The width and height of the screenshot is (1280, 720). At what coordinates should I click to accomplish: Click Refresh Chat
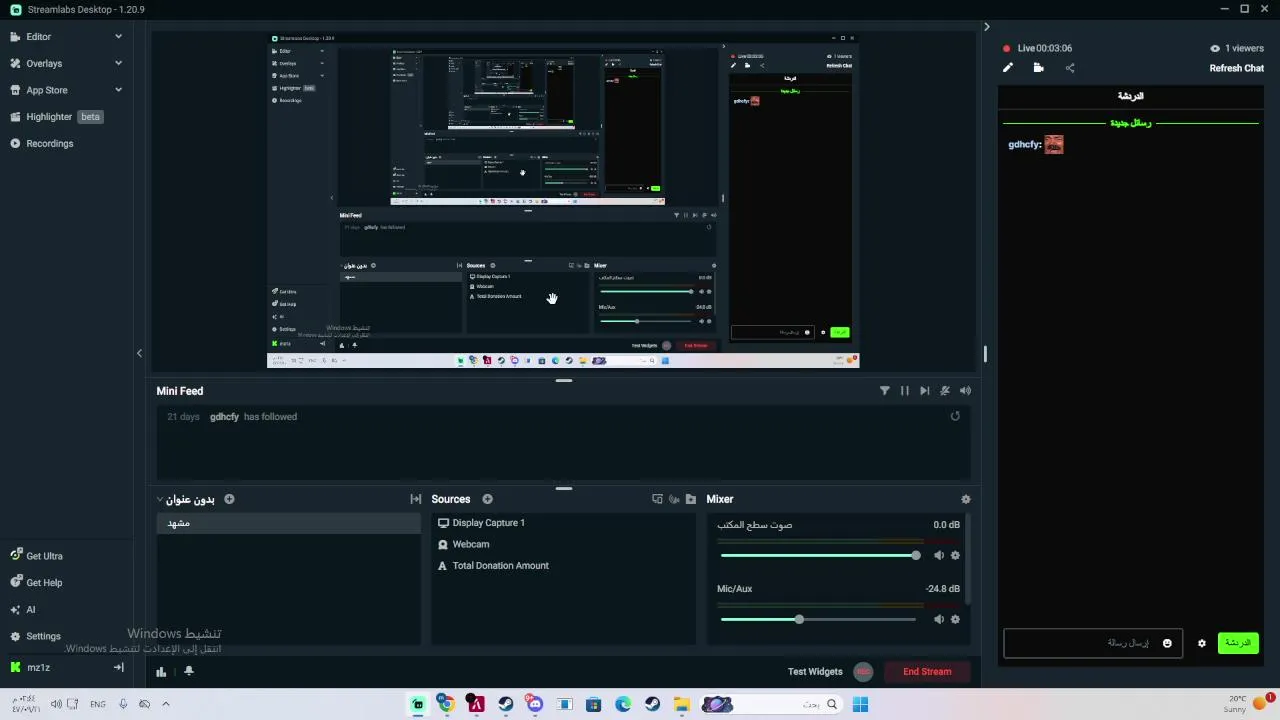point(1237,68)
